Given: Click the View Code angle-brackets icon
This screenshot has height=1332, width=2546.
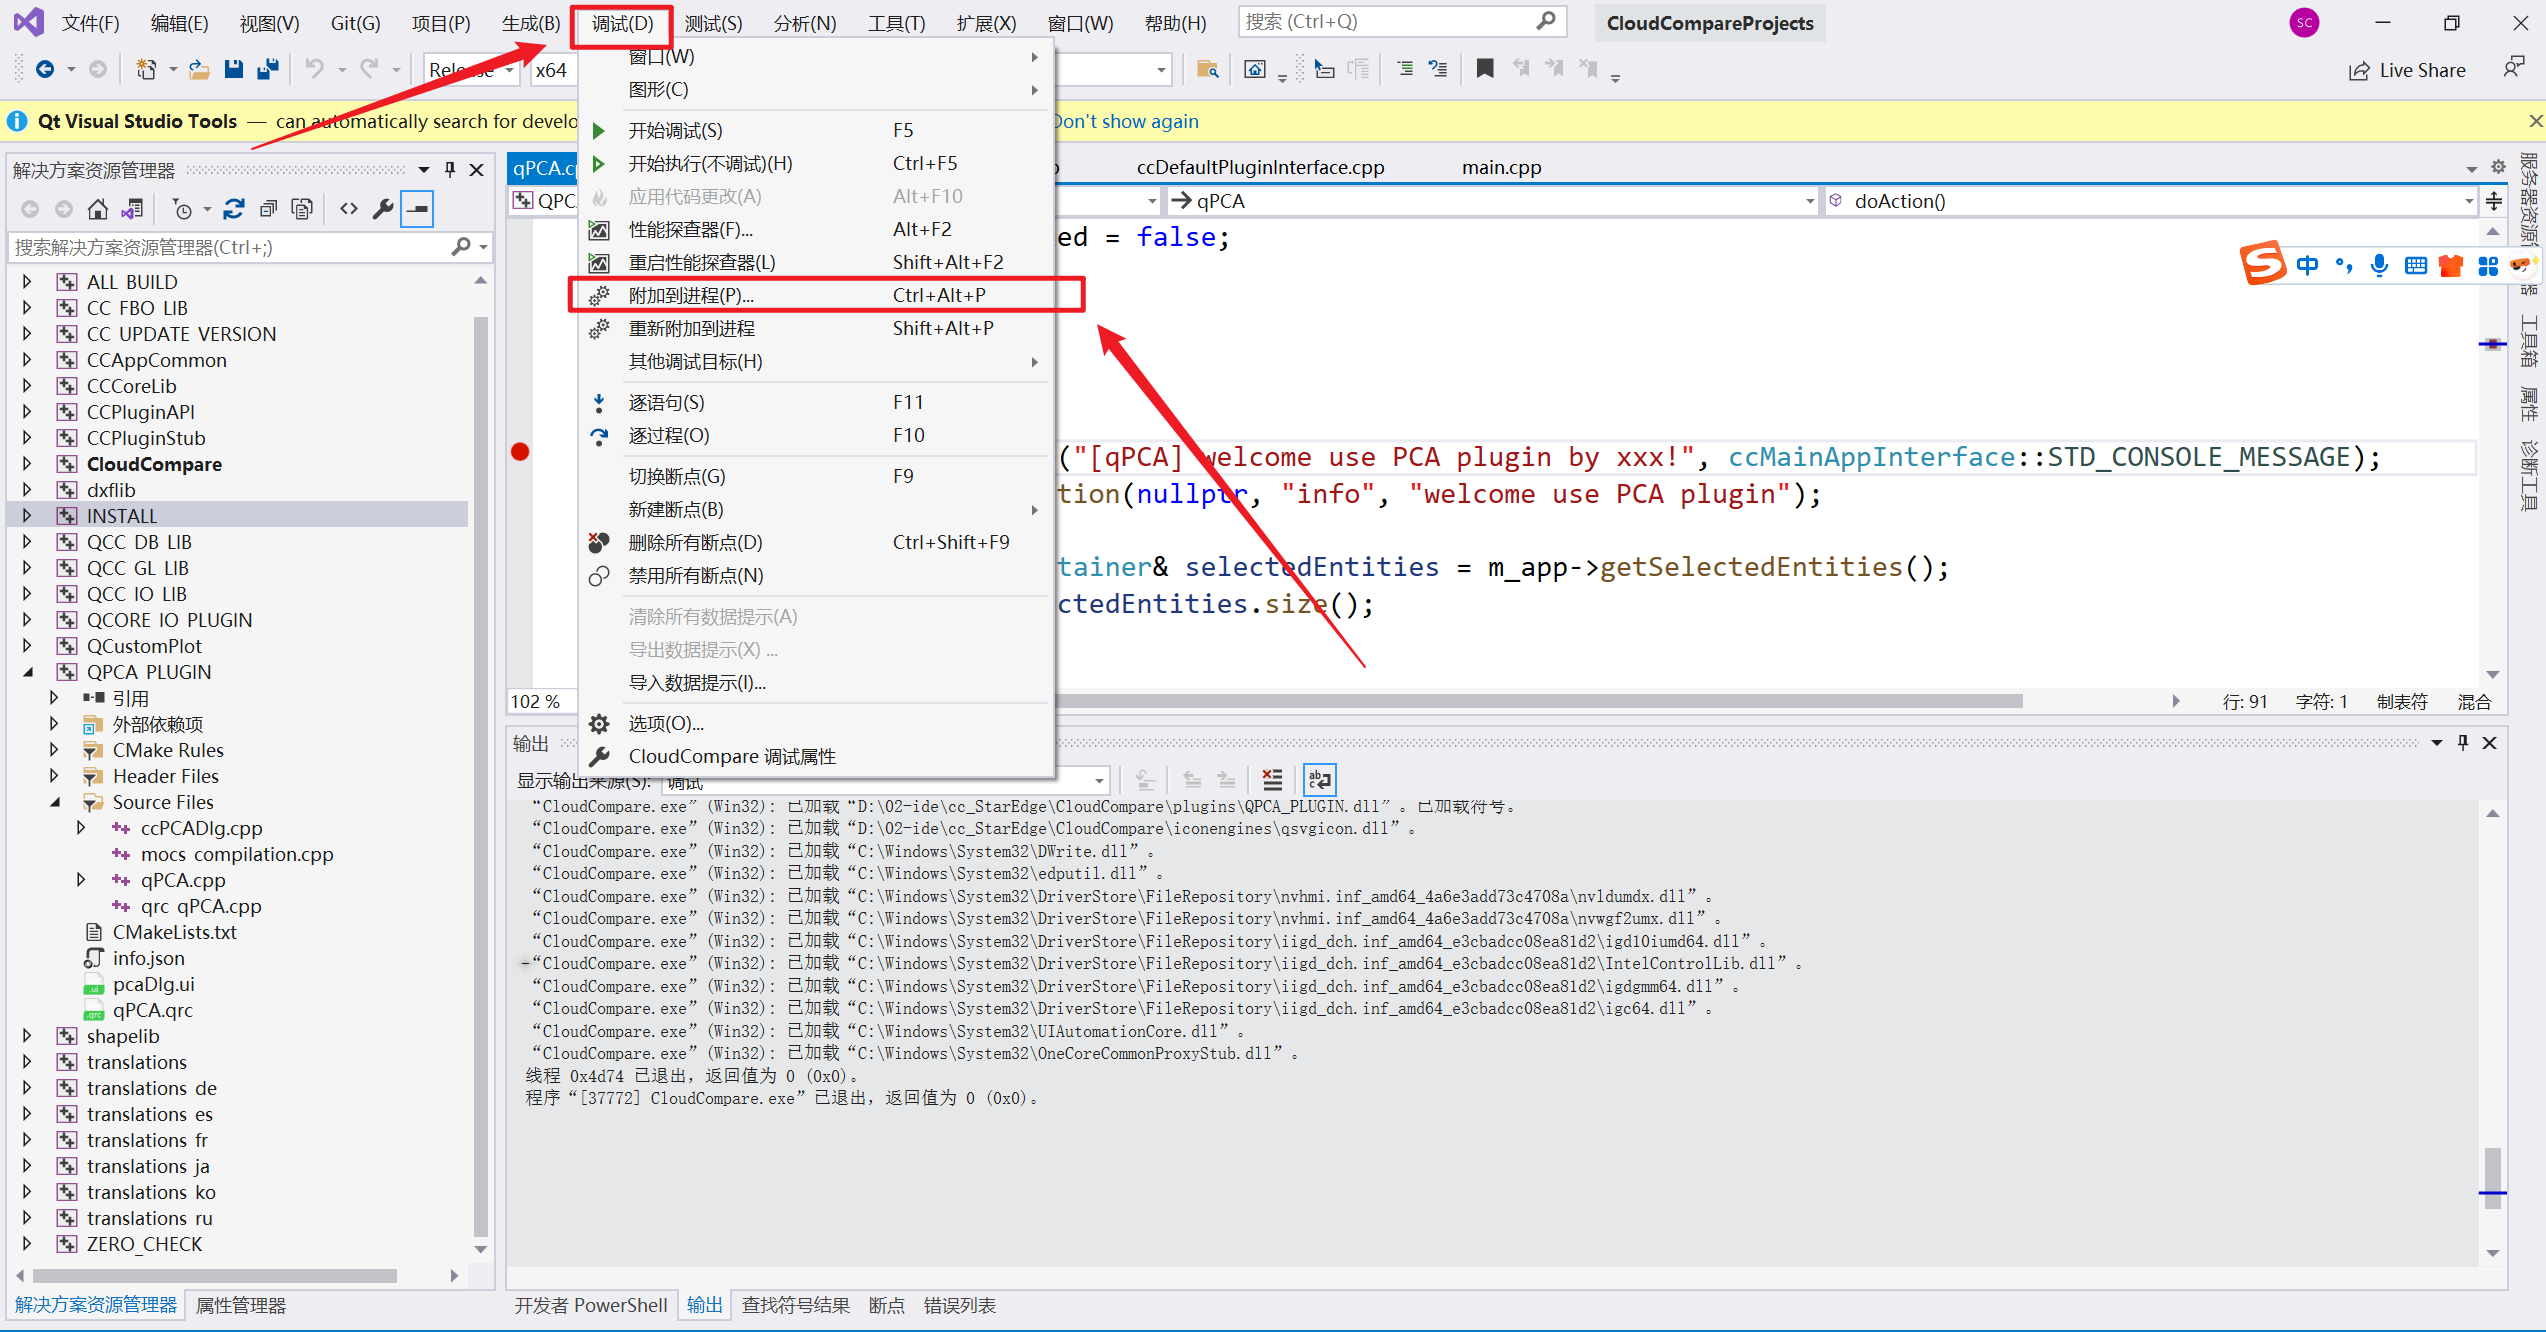Looking at the screenshot, I should 349,209.
